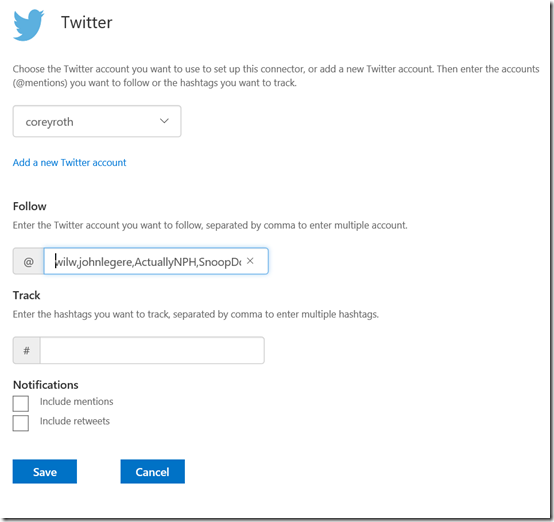Save the Twitter connector settings
This screenshot has height=522, width=554.
(x=45, y=471)
